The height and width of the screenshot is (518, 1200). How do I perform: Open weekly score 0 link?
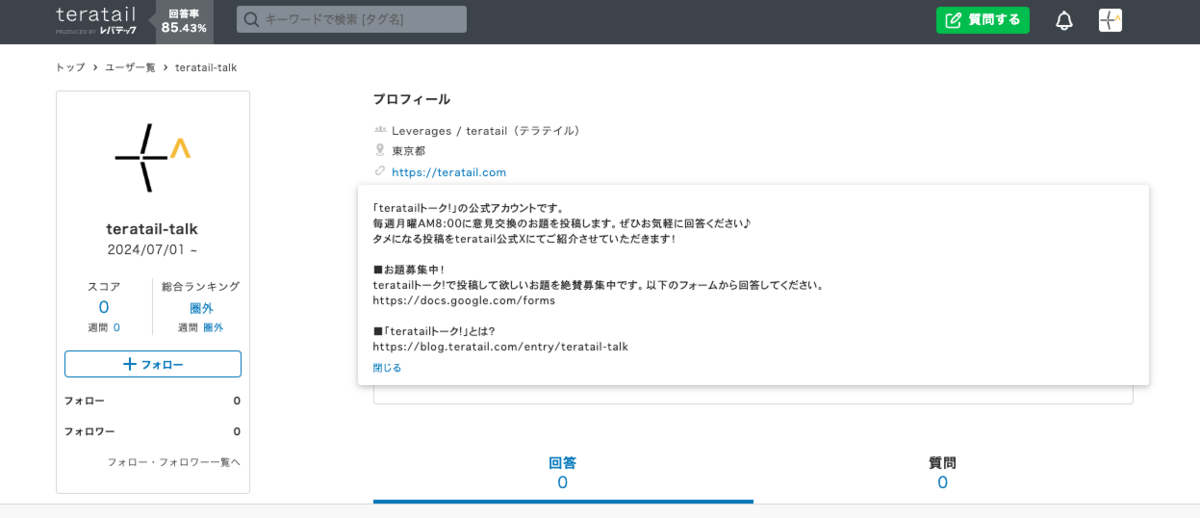[117, 327]
